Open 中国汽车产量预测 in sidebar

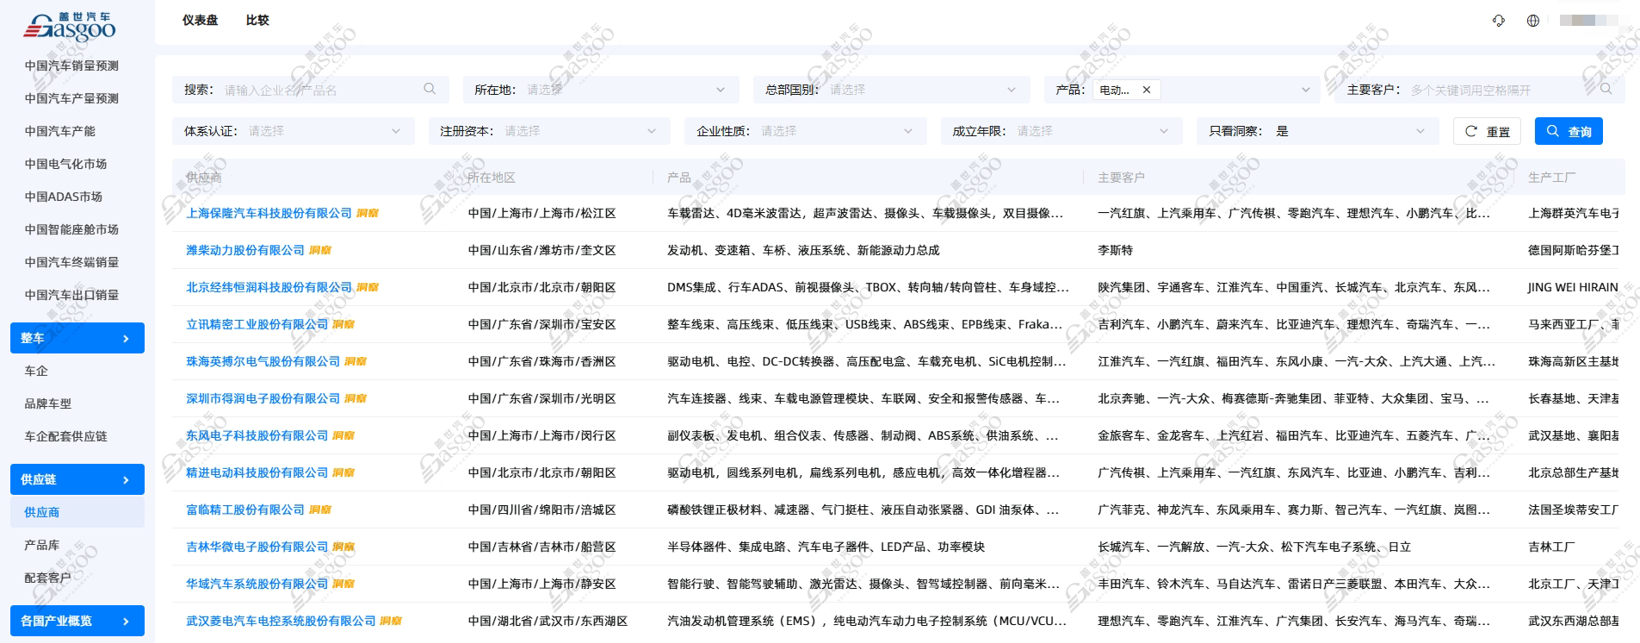pyautogui.click(x=72, y=99)
